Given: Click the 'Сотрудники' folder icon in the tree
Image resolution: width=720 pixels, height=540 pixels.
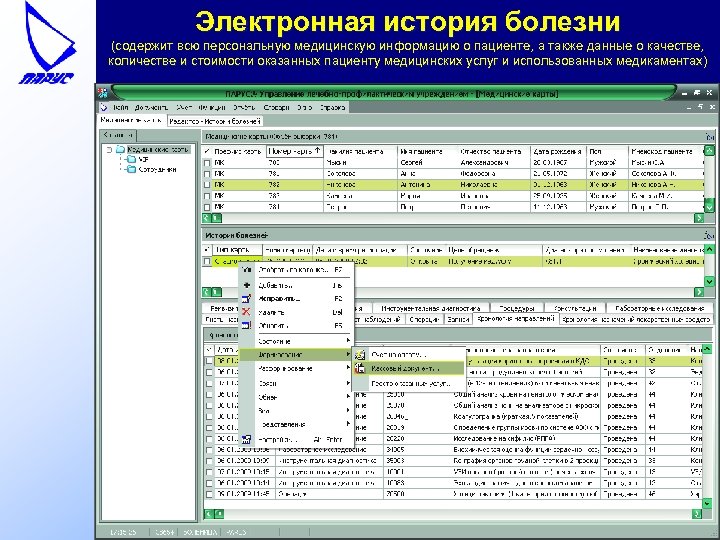Looking at the screenshot, I should (x=131, y=169).
